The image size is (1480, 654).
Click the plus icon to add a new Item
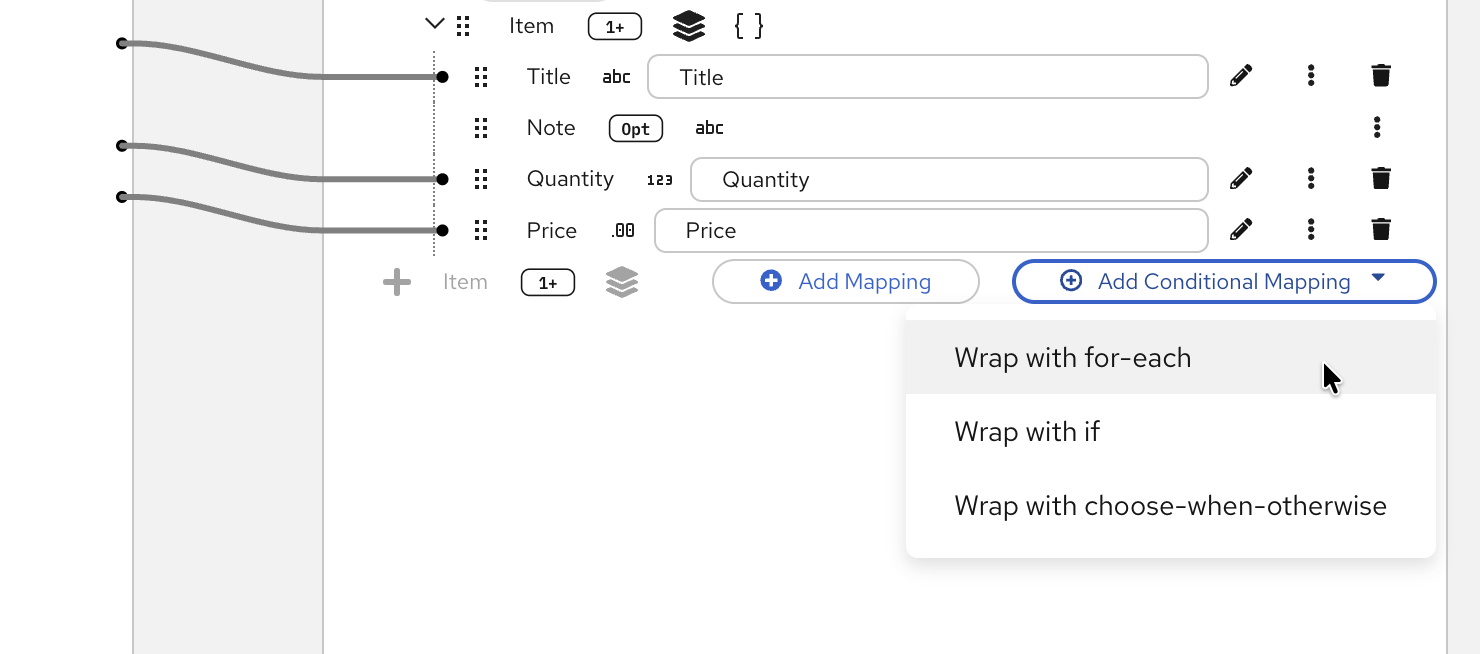tap(396, 281)
